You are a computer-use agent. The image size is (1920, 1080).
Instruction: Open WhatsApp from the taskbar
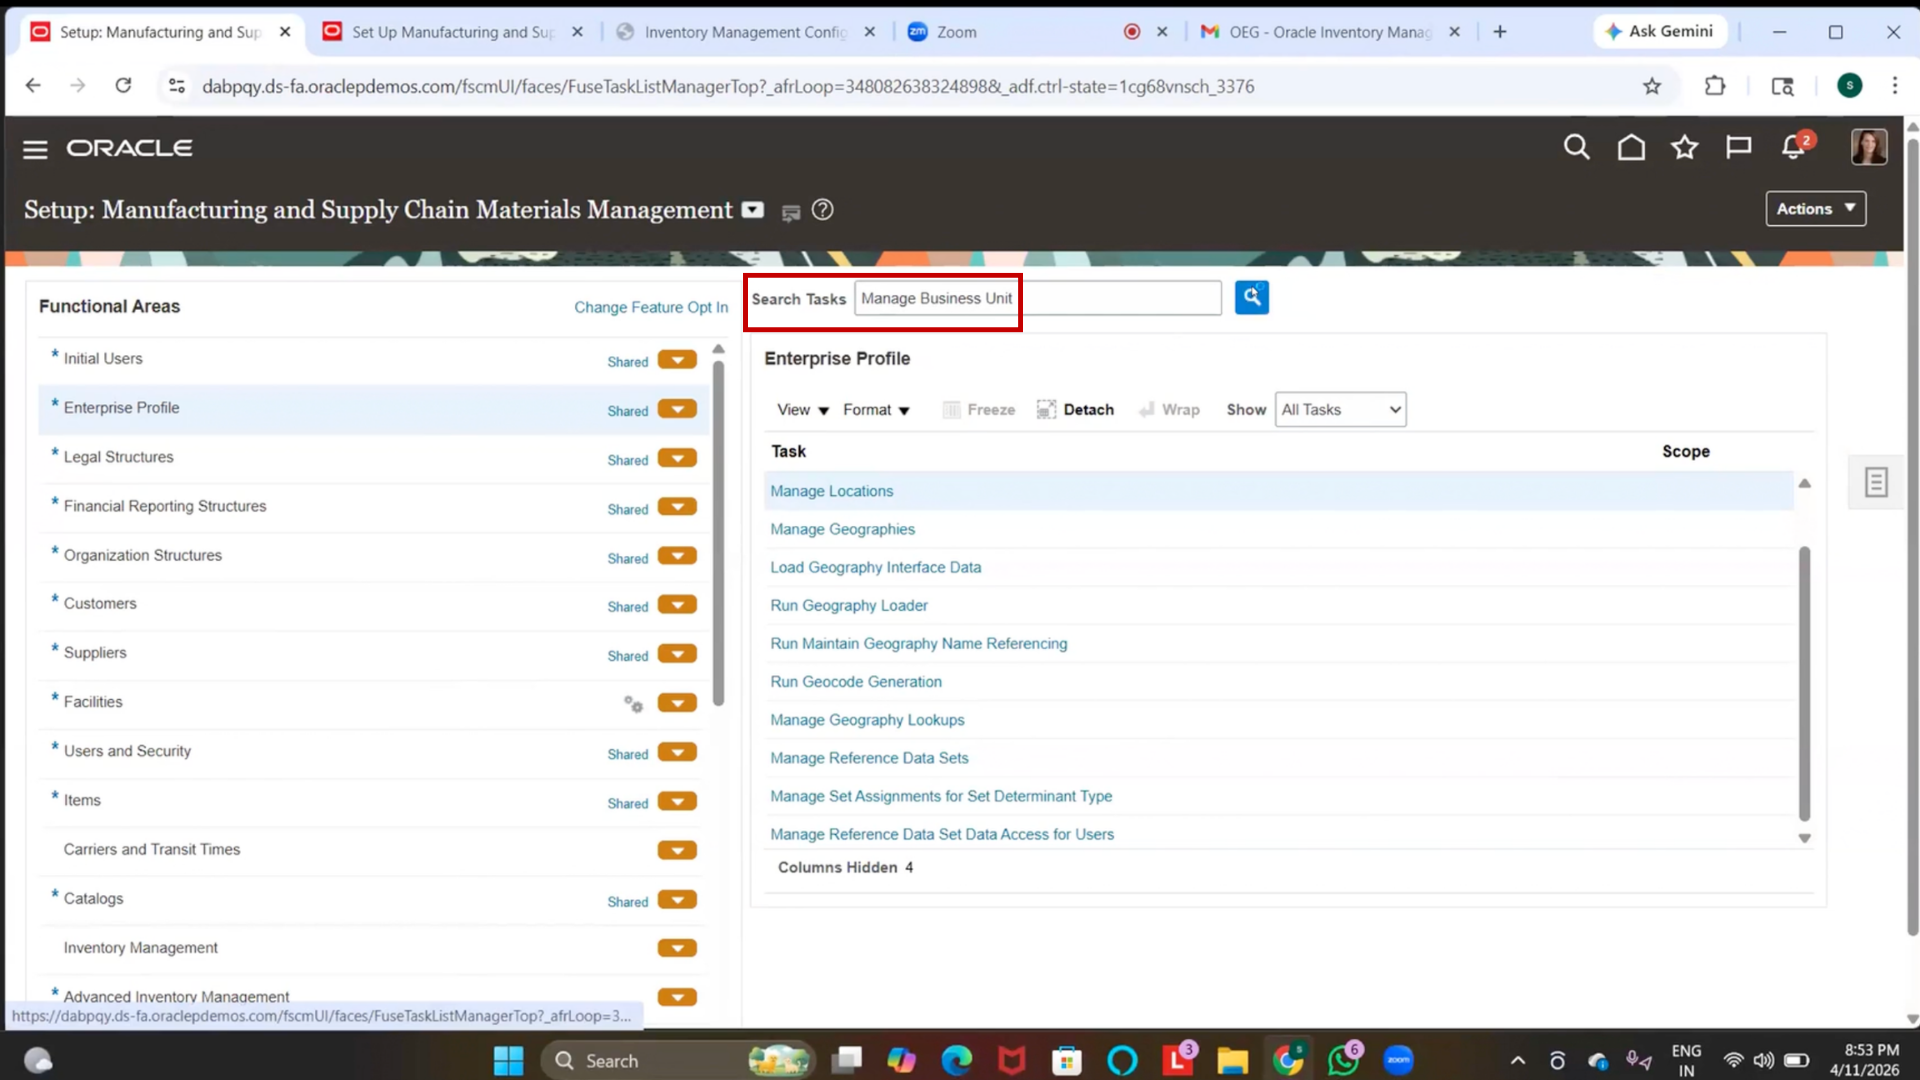[x=1343, y=1060]
